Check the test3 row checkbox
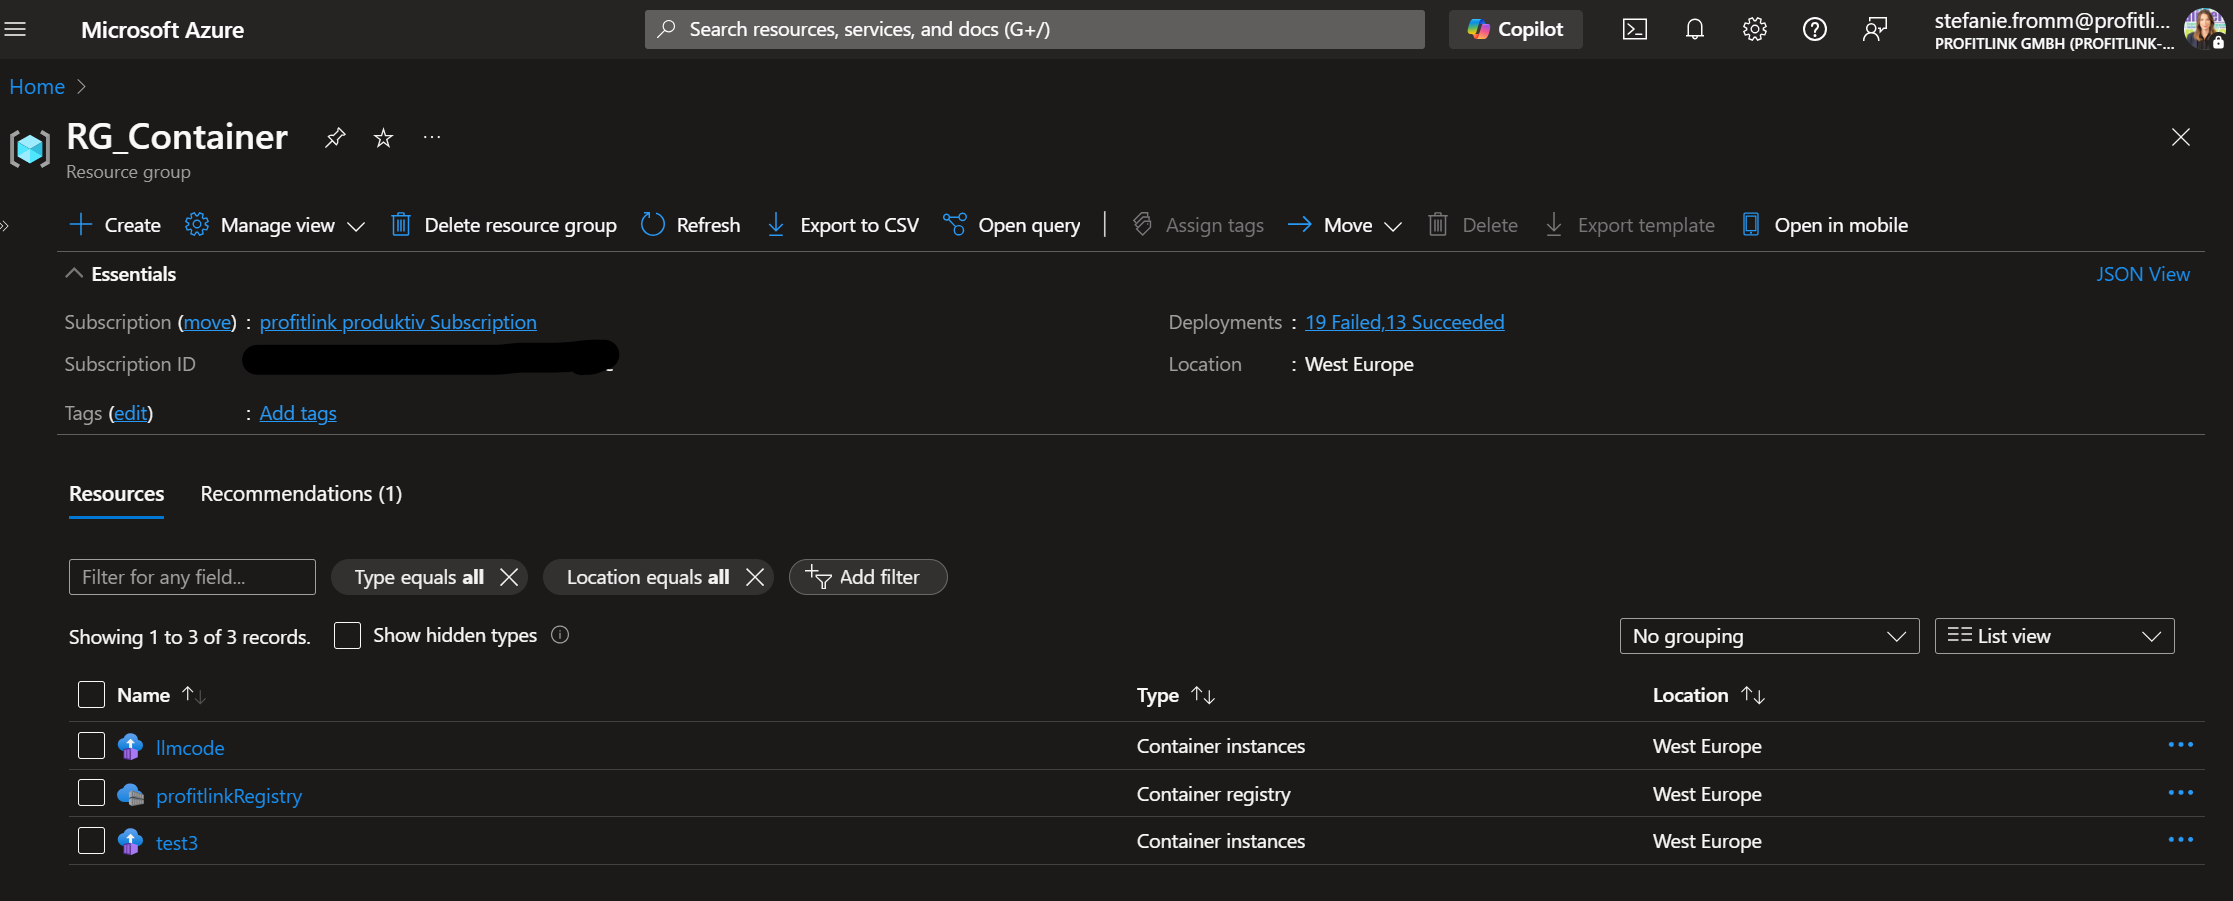Viewport: 2233px width, 901px height. click(x=91, y=840)
